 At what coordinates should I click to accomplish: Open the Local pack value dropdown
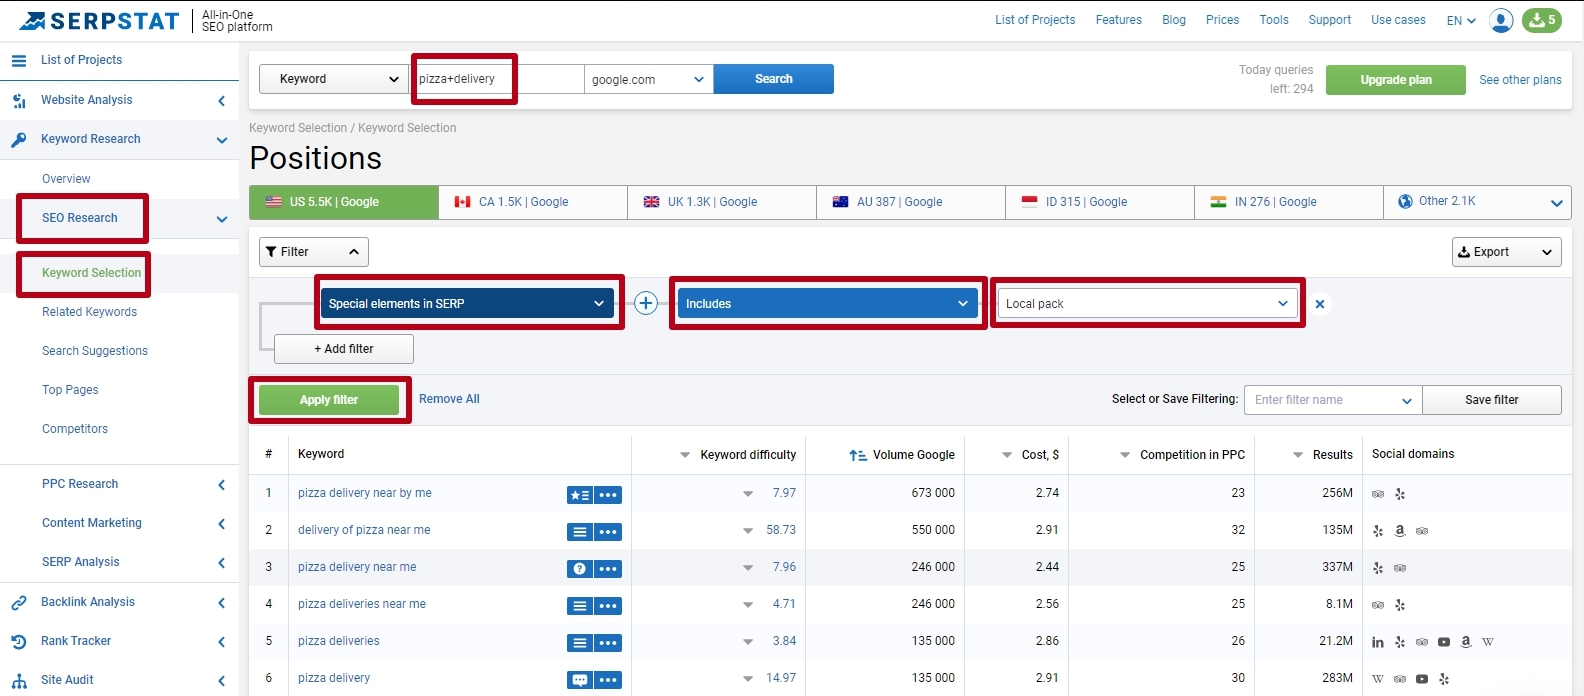(x=1147, y=304)
